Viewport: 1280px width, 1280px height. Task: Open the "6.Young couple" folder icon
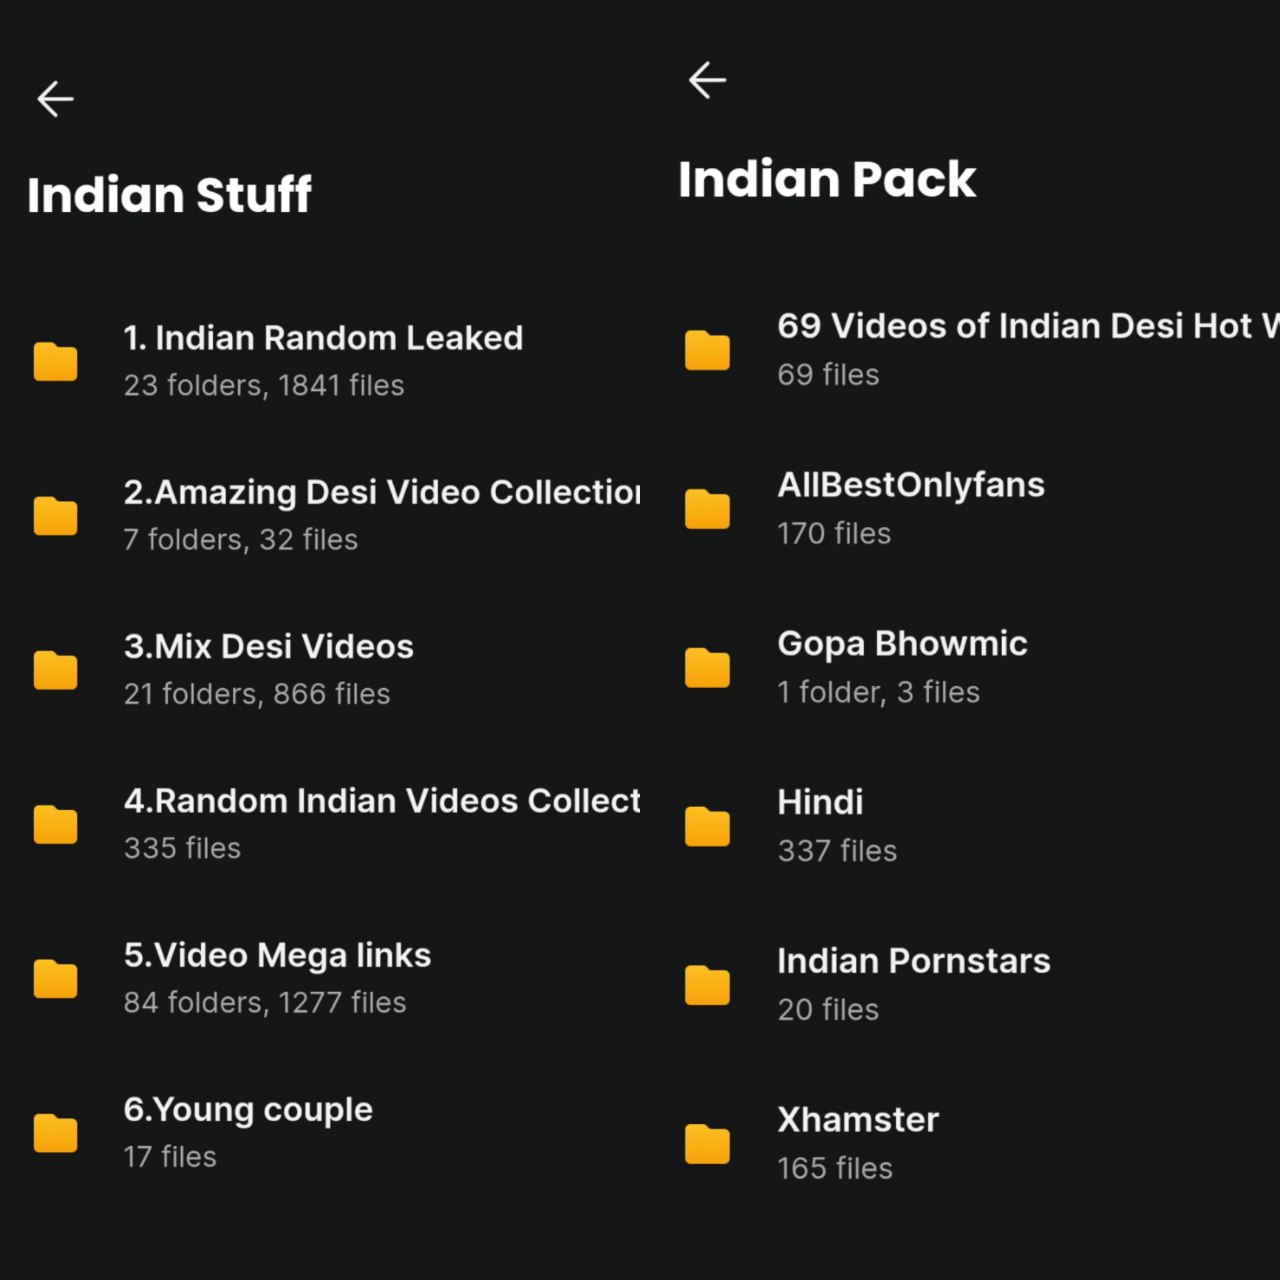pos(55,1132)
